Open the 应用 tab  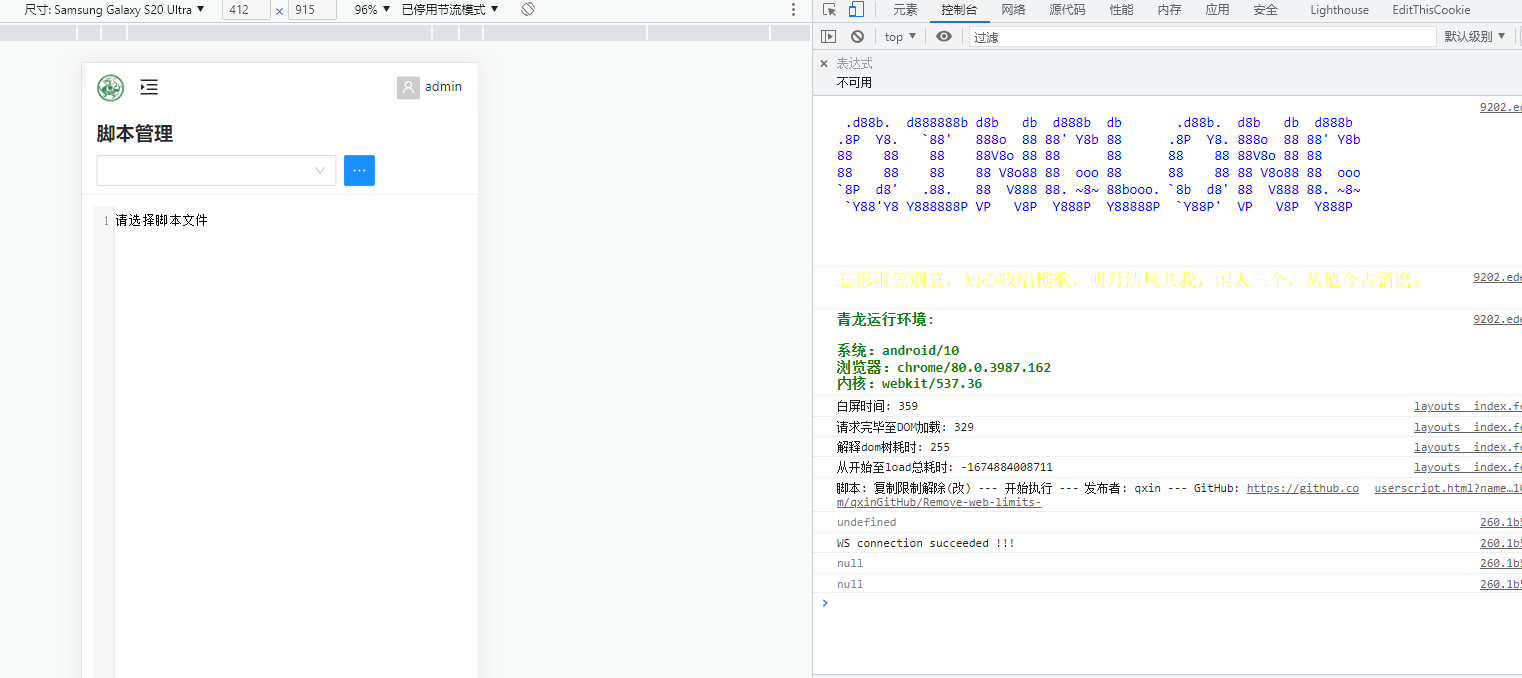(x=1217, y=10)
